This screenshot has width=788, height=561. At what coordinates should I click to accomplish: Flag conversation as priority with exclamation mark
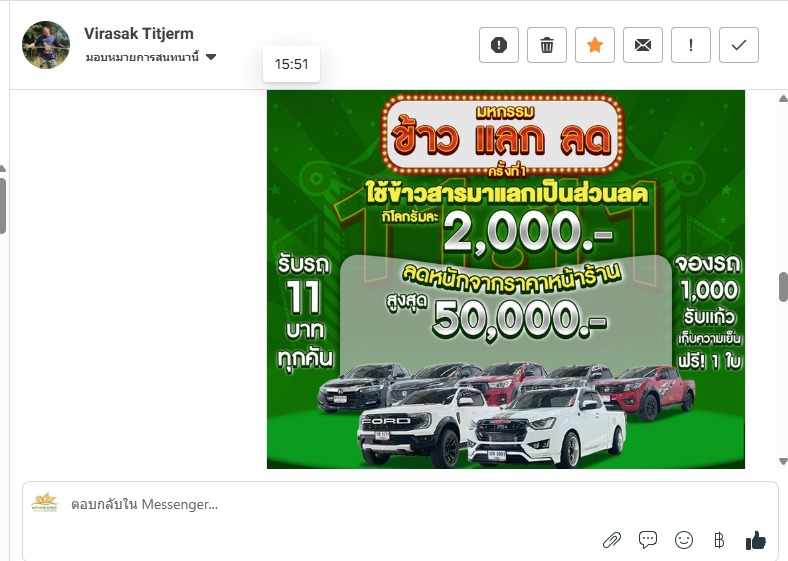point(691,45)
